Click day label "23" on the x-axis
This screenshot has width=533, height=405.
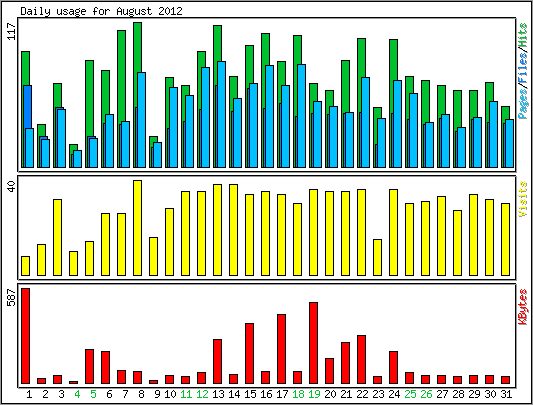(x=378, y=394)
